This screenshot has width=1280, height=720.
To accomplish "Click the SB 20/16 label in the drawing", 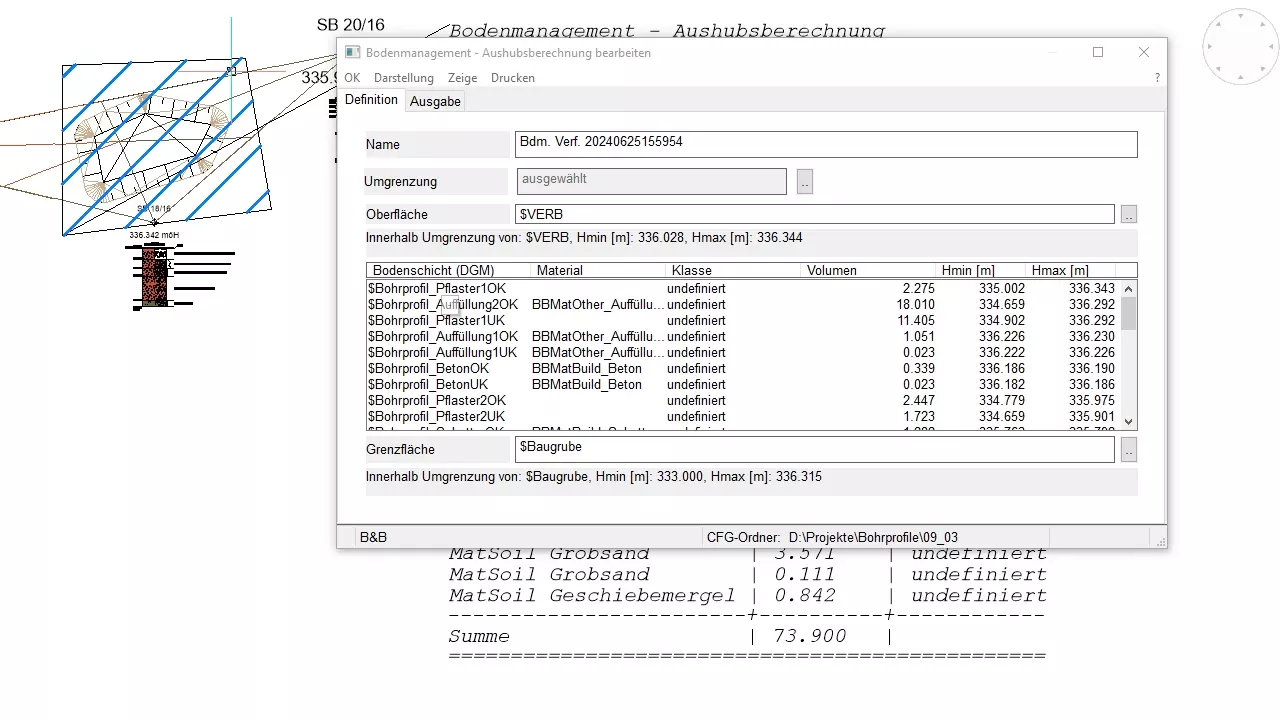I will tap(350, 25).
